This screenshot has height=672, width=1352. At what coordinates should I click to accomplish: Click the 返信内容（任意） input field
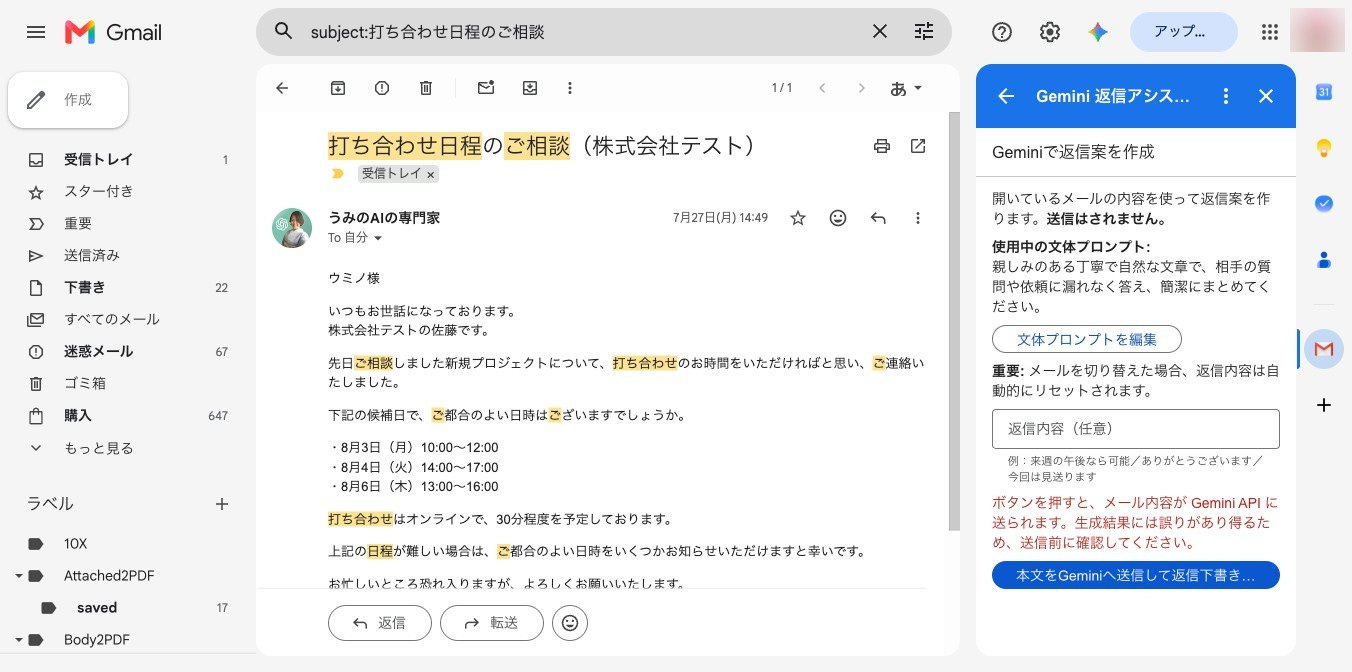[1136, 429]
